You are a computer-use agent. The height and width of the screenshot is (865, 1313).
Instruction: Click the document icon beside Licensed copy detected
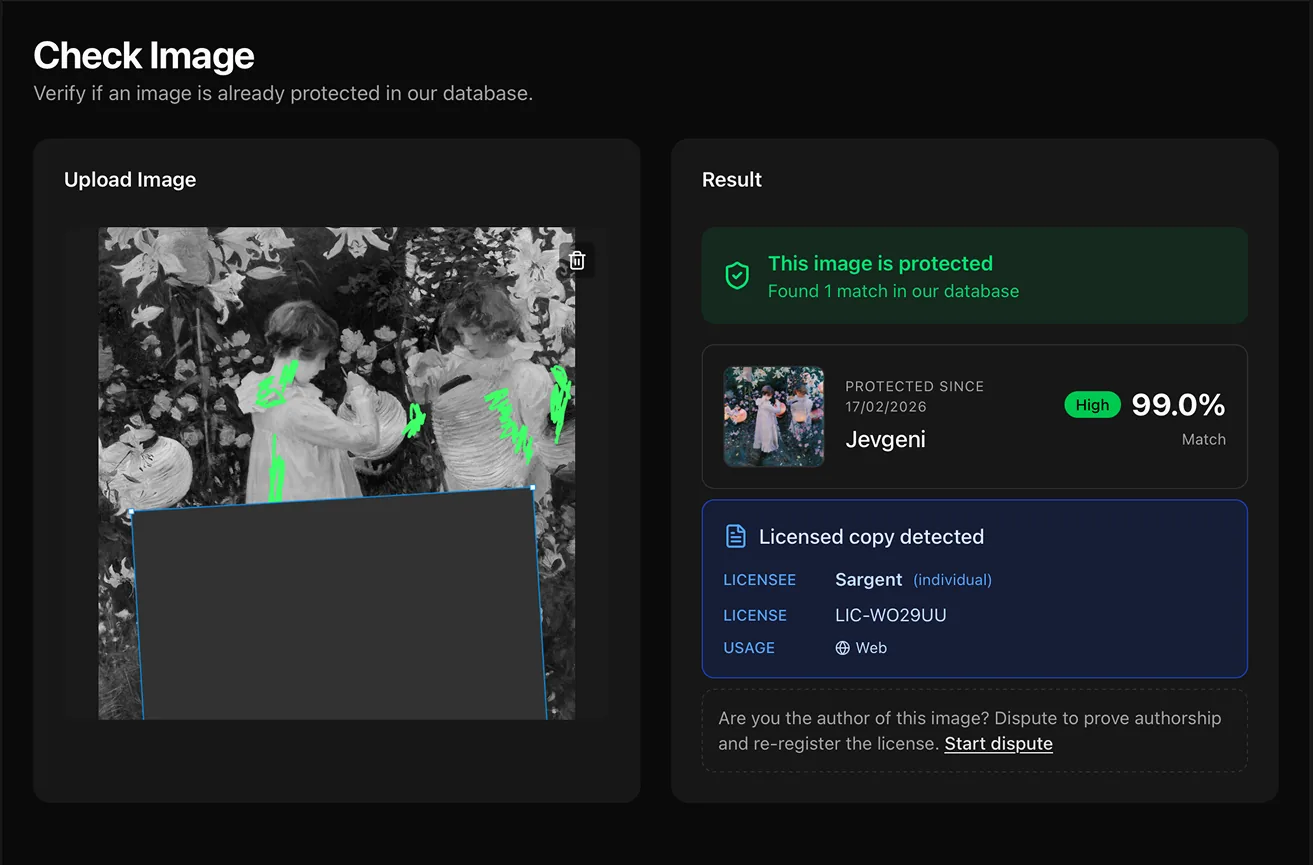coord(736,536)
